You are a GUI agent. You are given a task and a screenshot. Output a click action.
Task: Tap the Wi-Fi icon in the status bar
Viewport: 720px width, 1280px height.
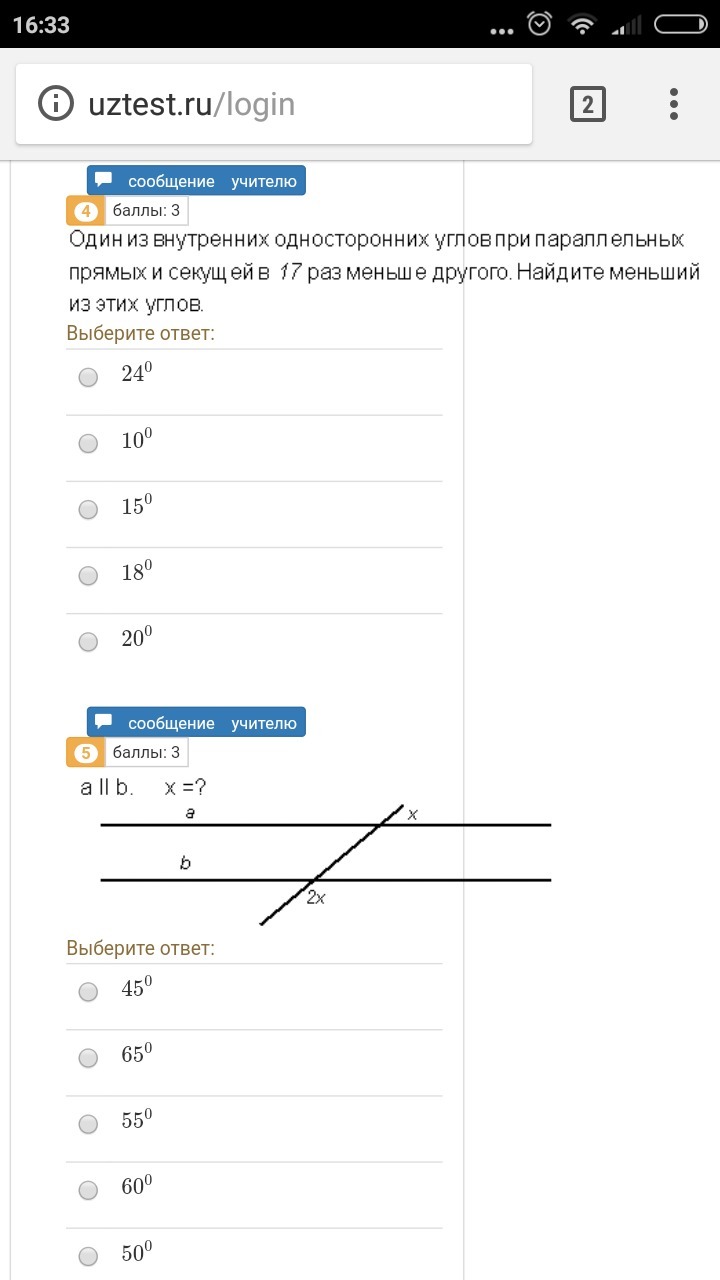[x=583, y=23]
